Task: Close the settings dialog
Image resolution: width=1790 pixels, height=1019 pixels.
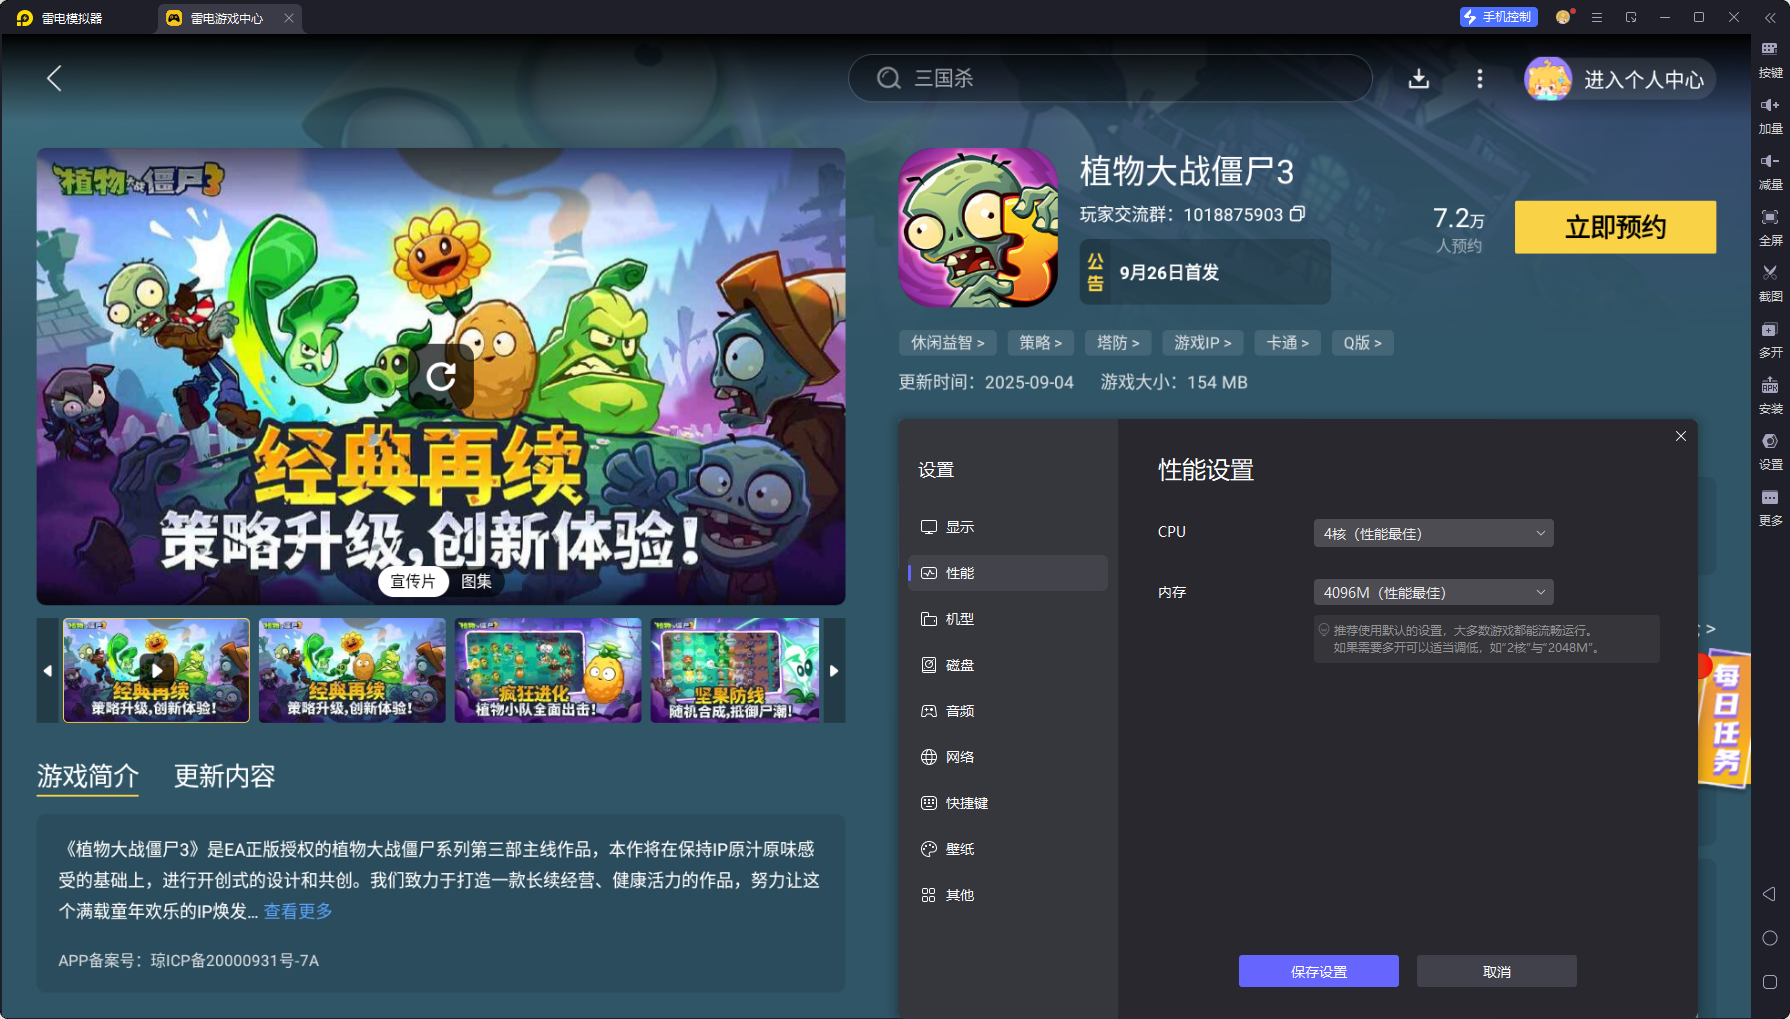Action: pyautogui.click(x=1680, y=436)
